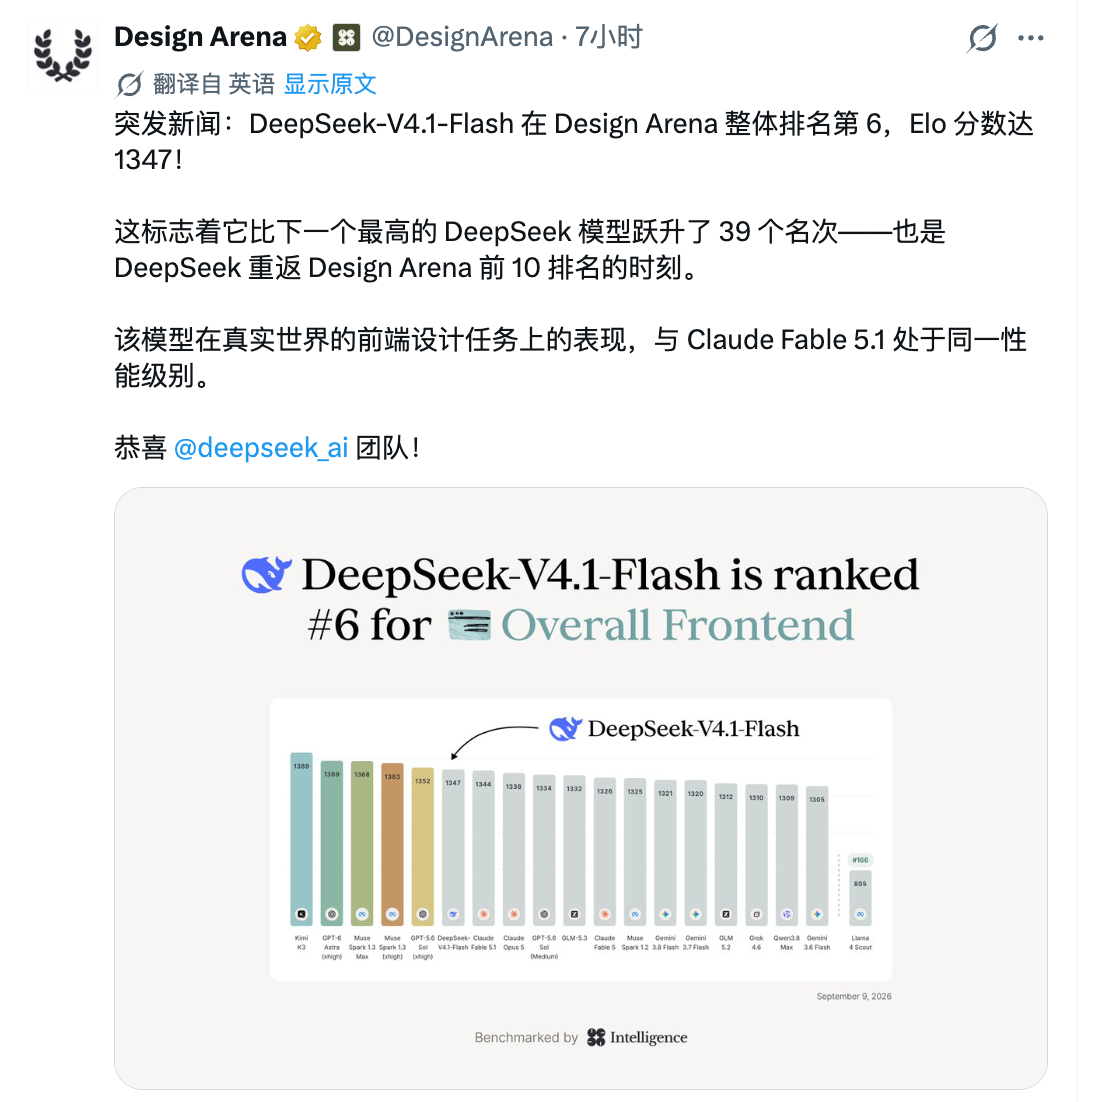Open the Design Arena laurel avatar

[63, 55]
